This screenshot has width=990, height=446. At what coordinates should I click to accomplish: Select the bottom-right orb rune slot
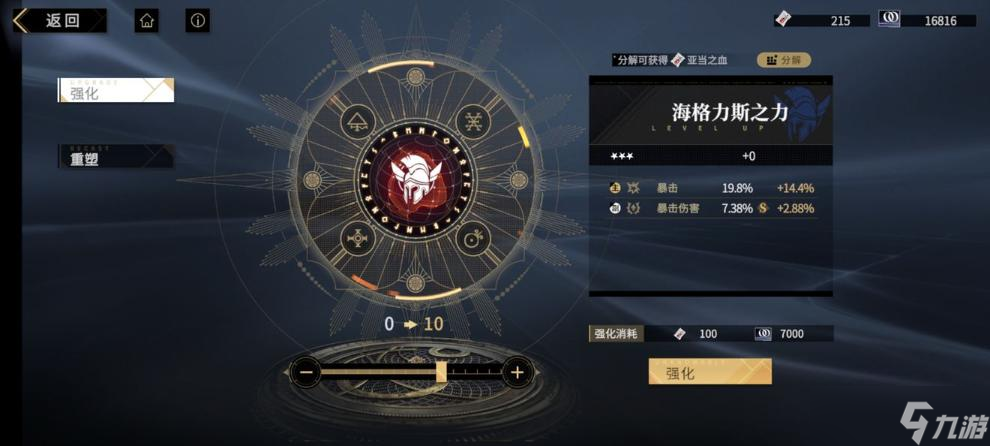[473, 239]
